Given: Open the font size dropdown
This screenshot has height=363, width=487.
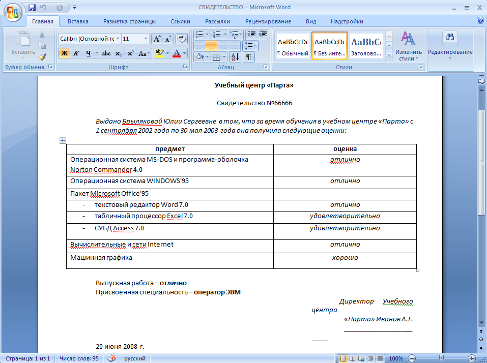Looking at the screenshot, I should (145, 39).
